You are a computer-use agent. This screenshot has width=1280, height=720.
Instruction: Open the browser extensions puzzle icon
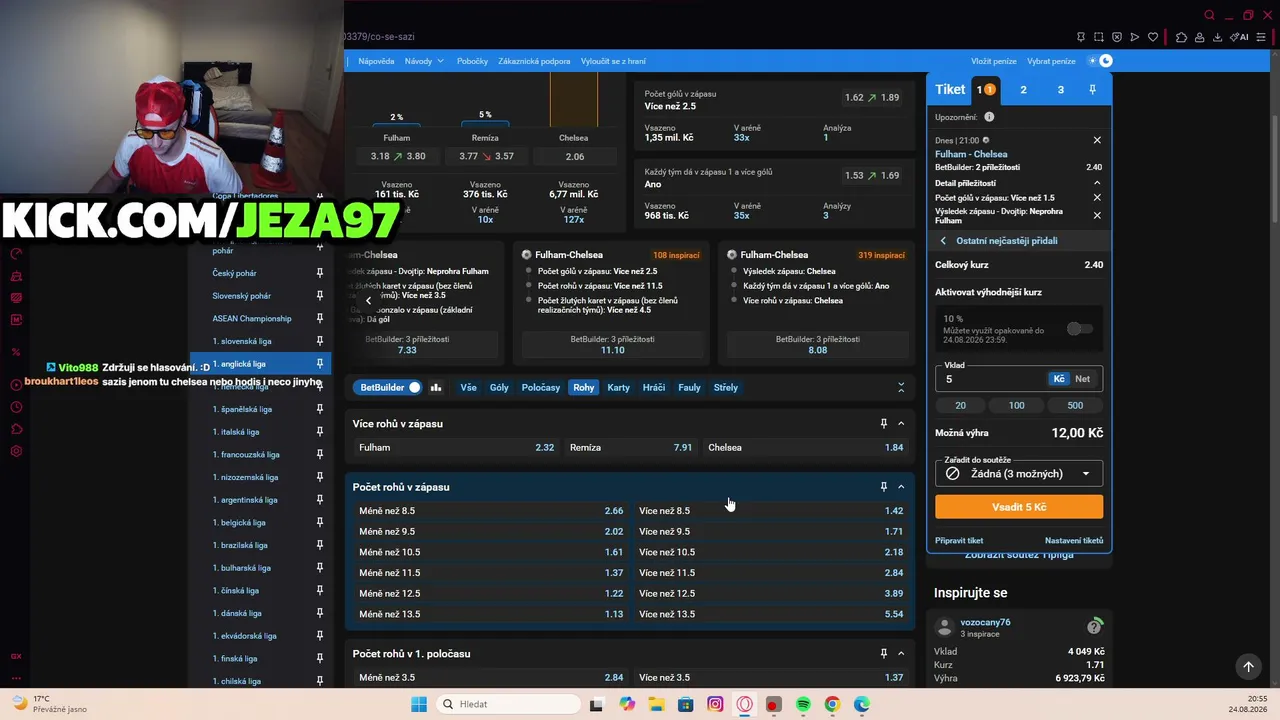(1181, 37)
